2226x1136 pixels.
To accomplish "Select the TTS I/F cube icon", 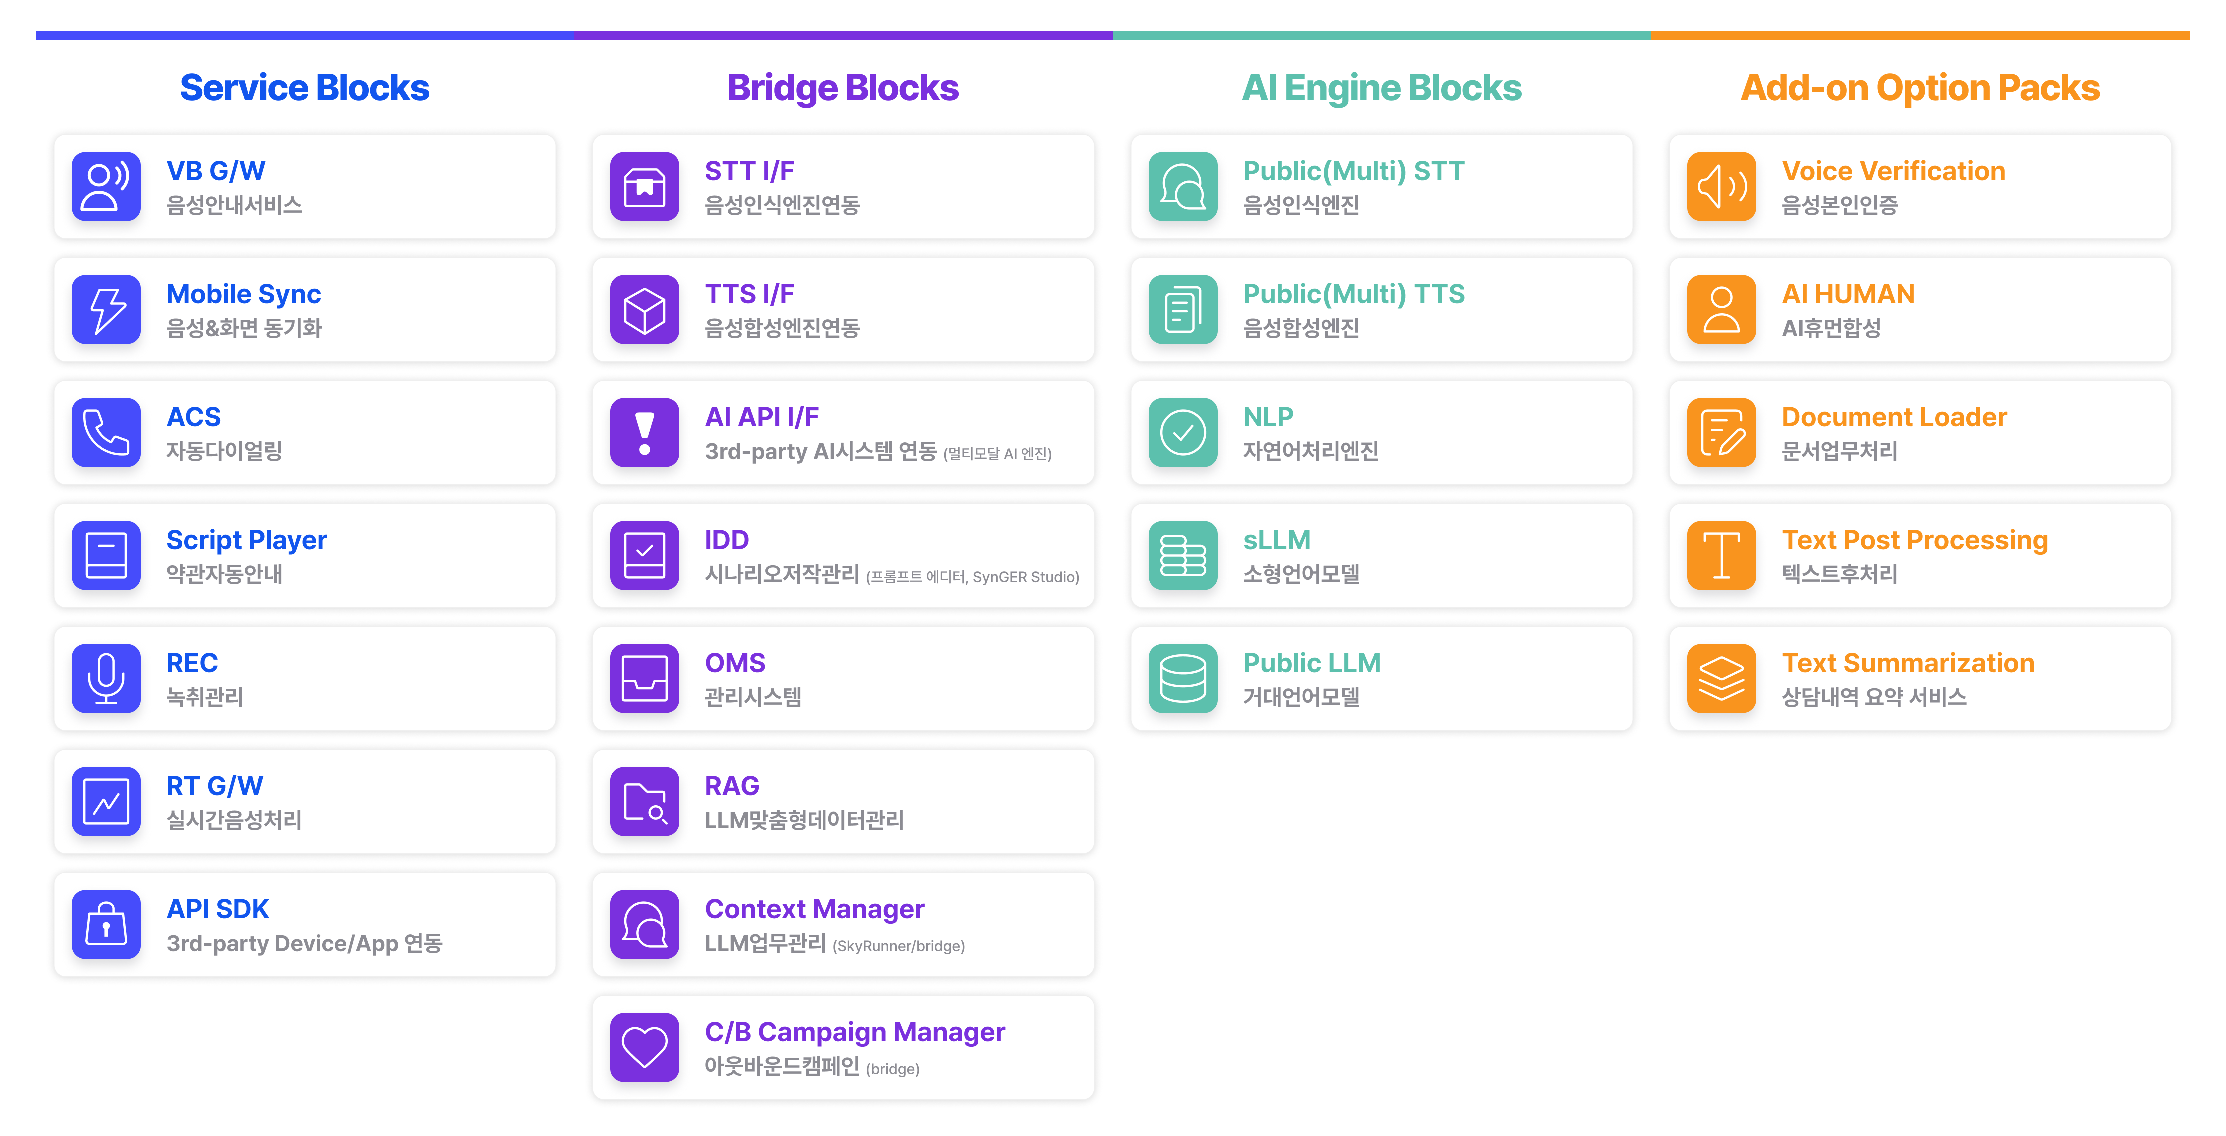I will tap(645, 309).
